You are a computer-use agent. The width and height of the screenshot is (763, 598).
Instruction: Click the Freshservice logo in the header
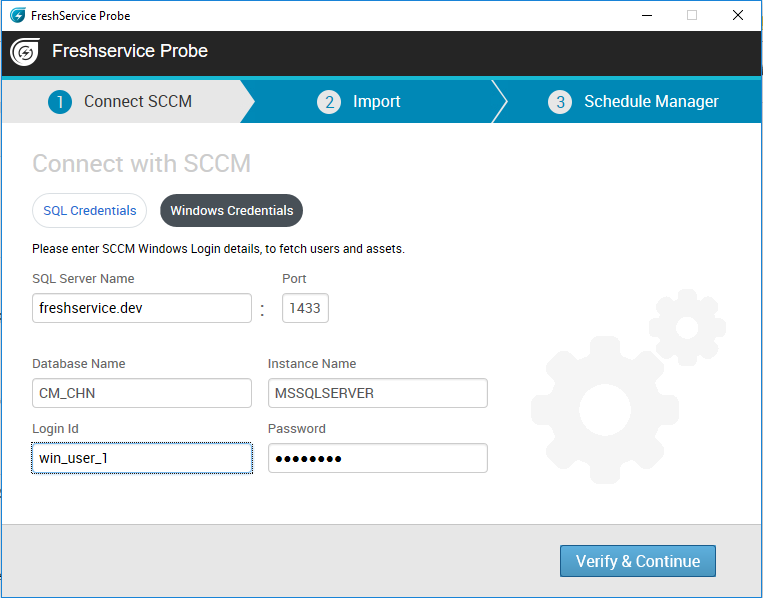tap(25, 52)
